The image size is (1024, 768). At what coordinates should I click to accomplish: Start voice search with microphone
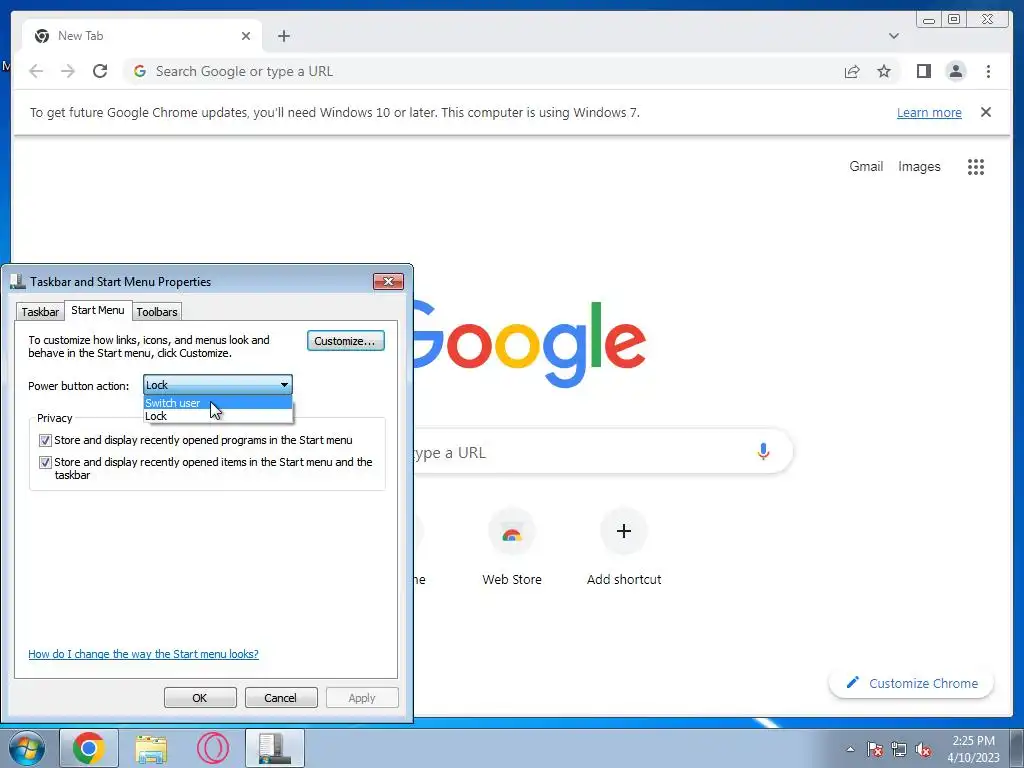click(763, 451)
